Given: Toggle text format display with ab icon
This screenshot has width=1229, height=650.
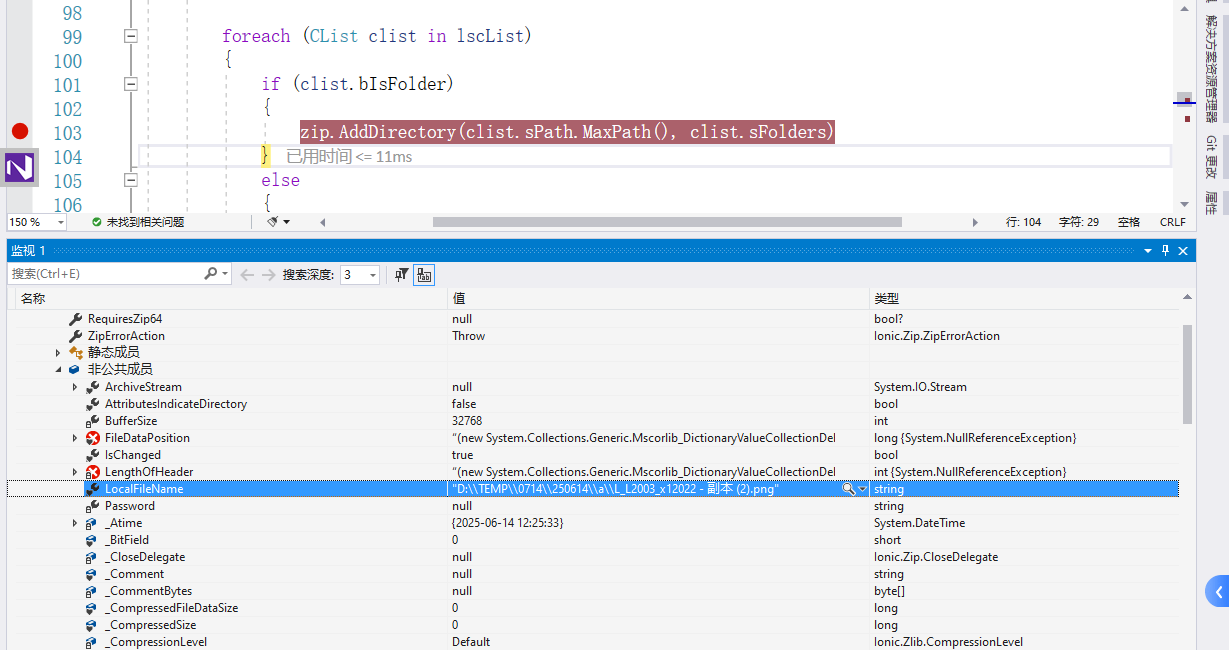Looking at the screenshot, I should point(423,274).
